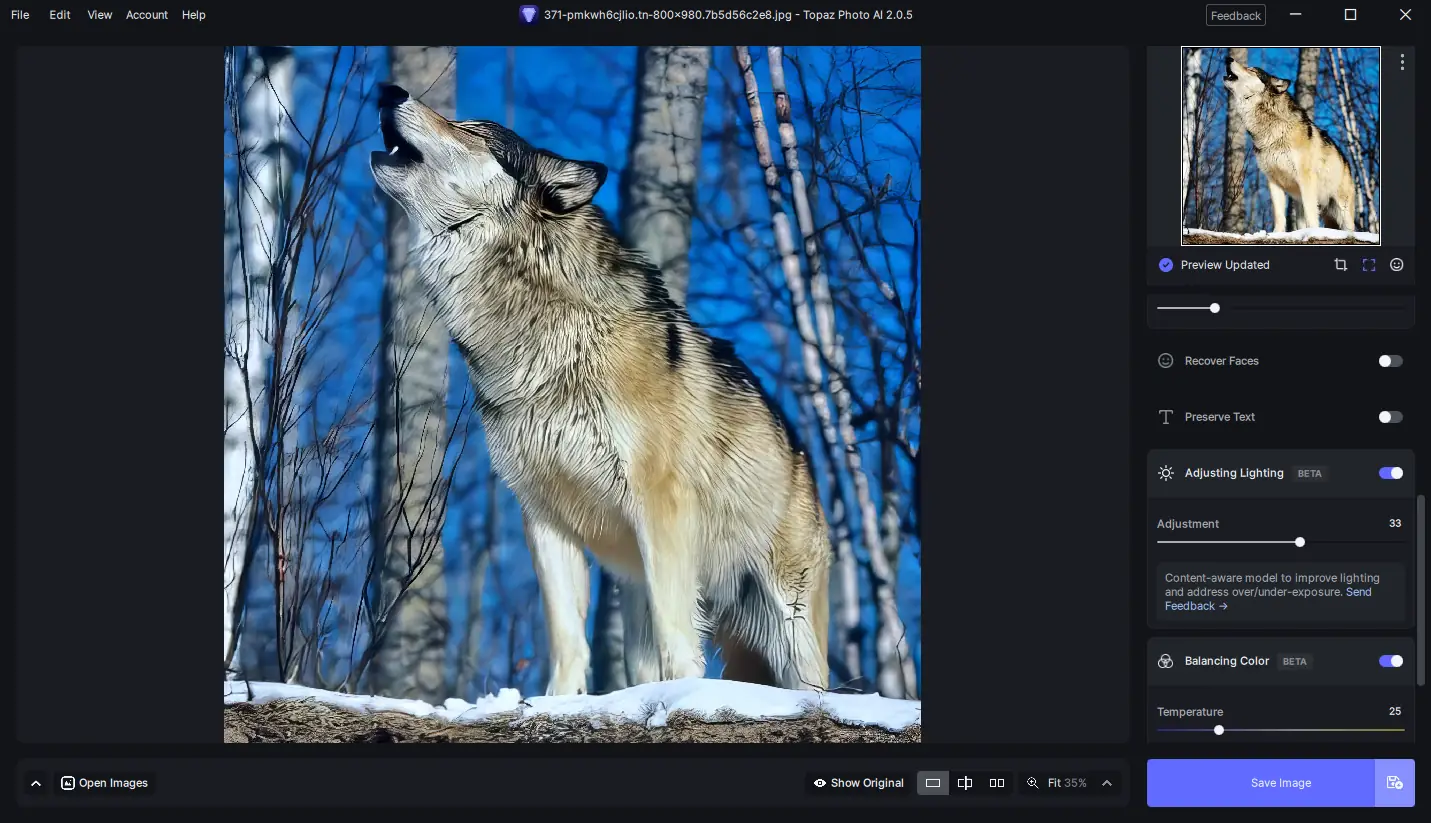
Task: Expand the zoom level chevron
Action: point(1106,783)
